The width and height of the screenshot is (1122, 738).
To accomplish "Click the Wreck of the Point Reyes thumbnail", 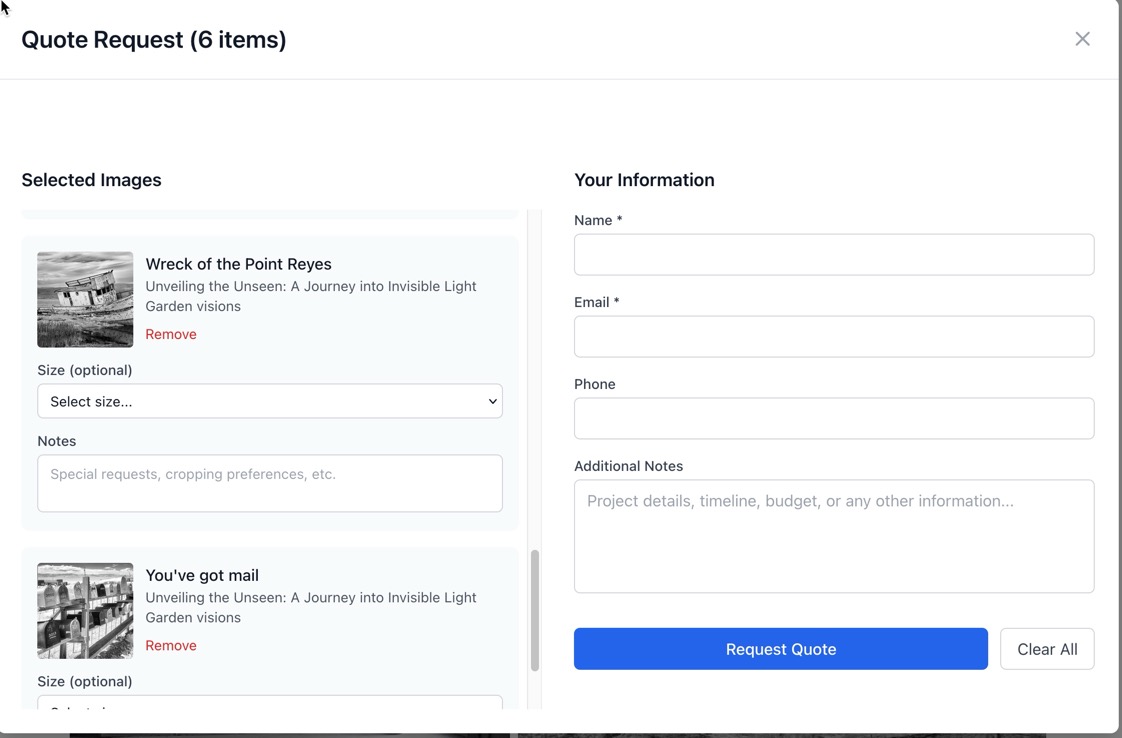I will pyautogui.click(x=85, y=299).
